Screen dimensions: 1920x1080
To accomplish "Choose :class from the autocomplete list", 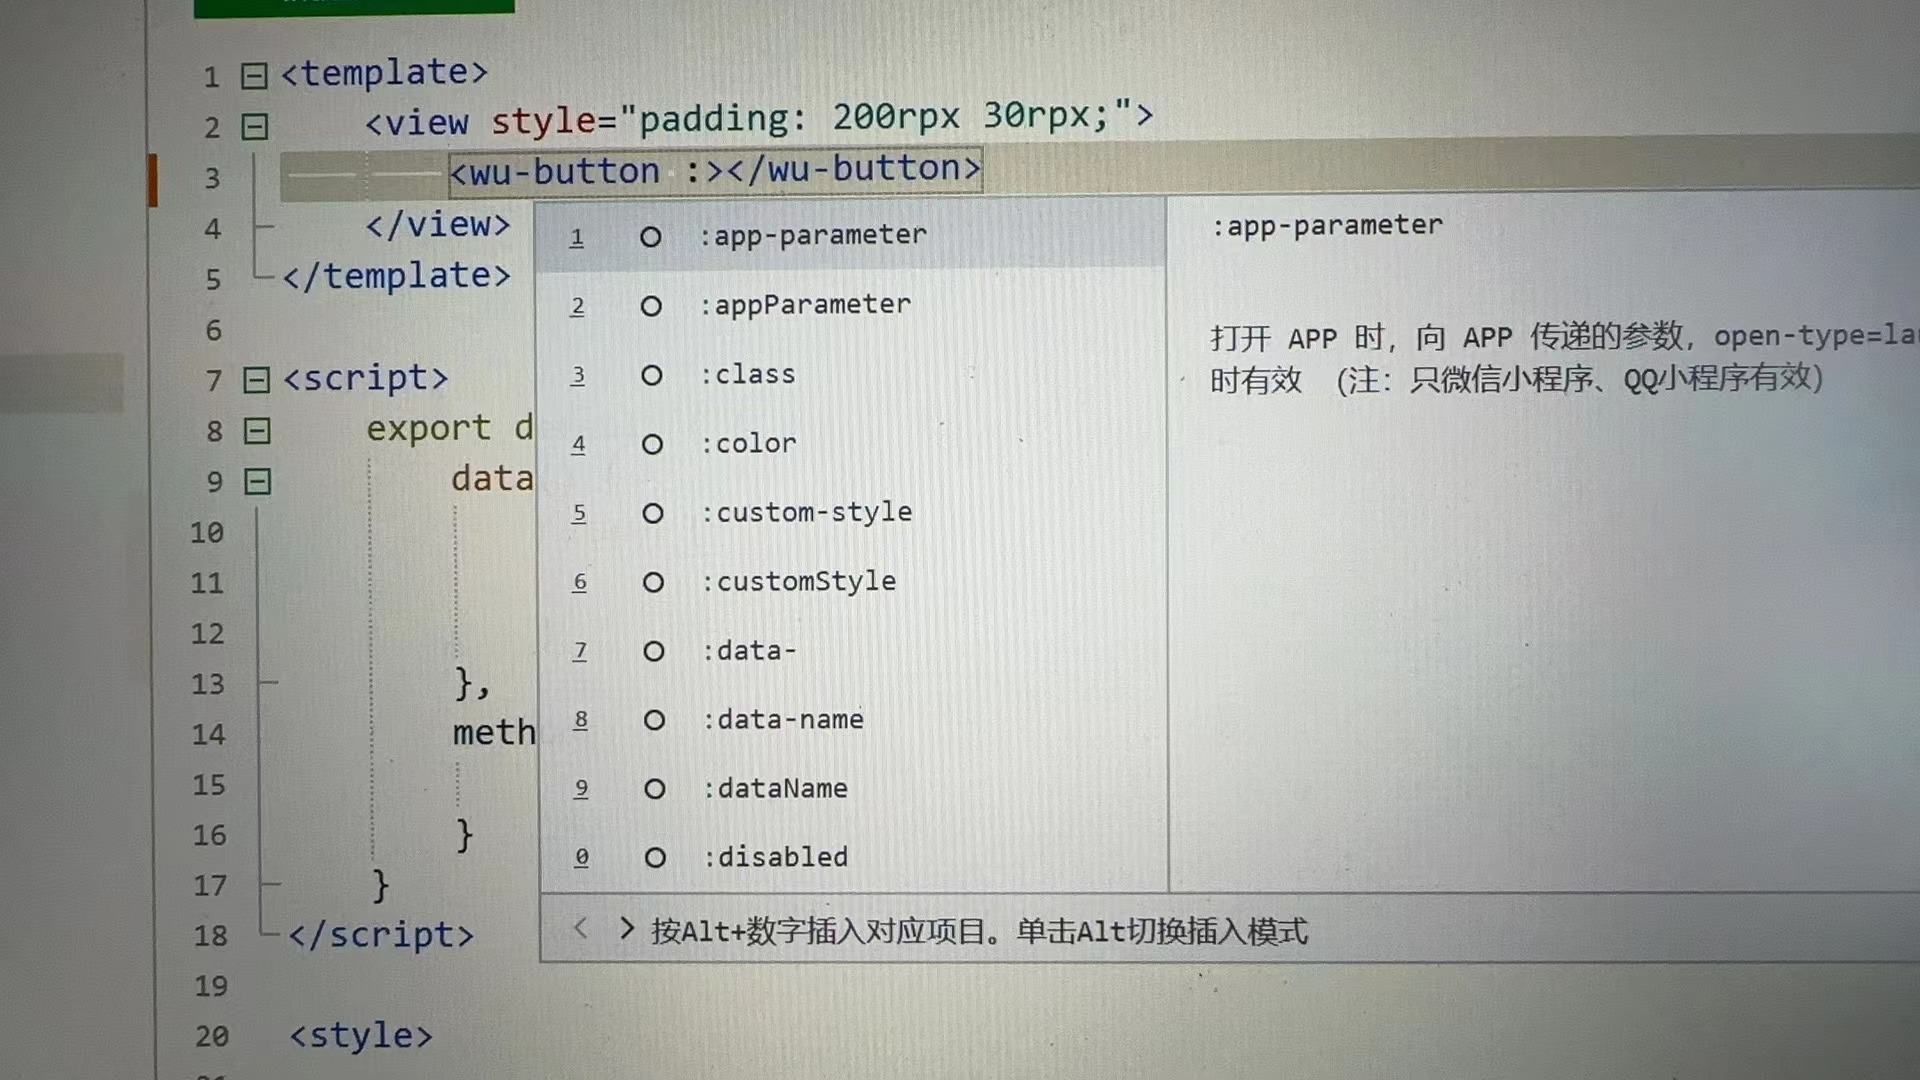I will click(851, 374).
